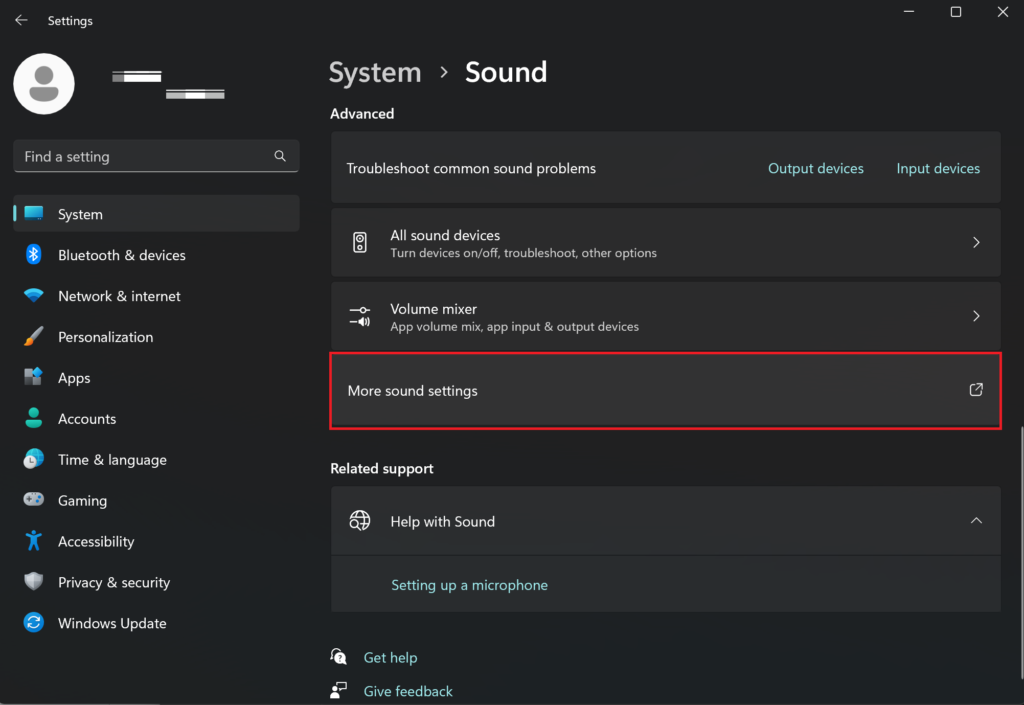Click the external link icon on More sound settings
The image size is (1024, 705).
pos(975,390)
